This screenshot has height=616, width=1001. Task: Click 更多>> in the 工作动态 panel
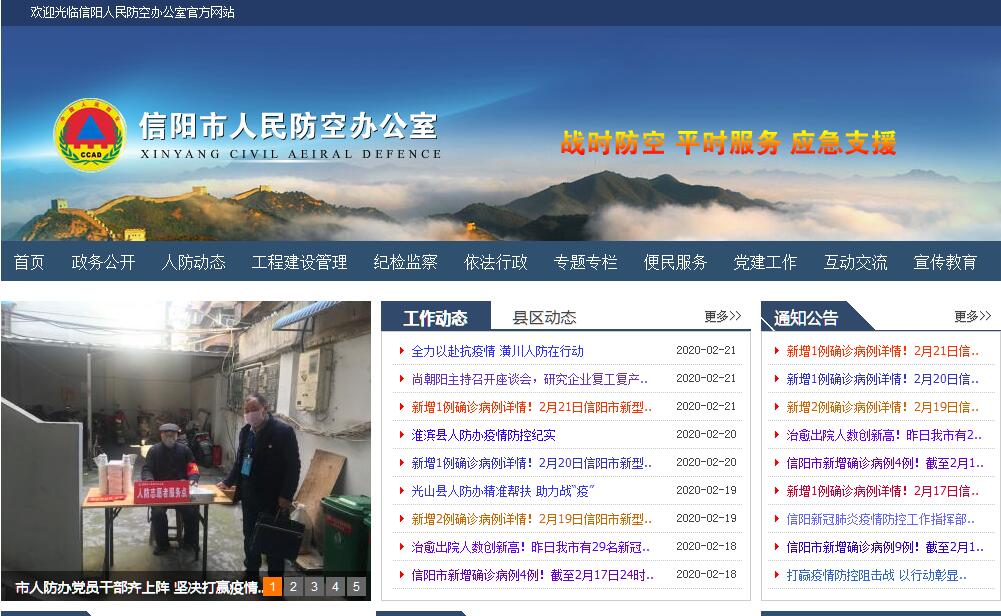pyautogui.click(x=722, y=316)
